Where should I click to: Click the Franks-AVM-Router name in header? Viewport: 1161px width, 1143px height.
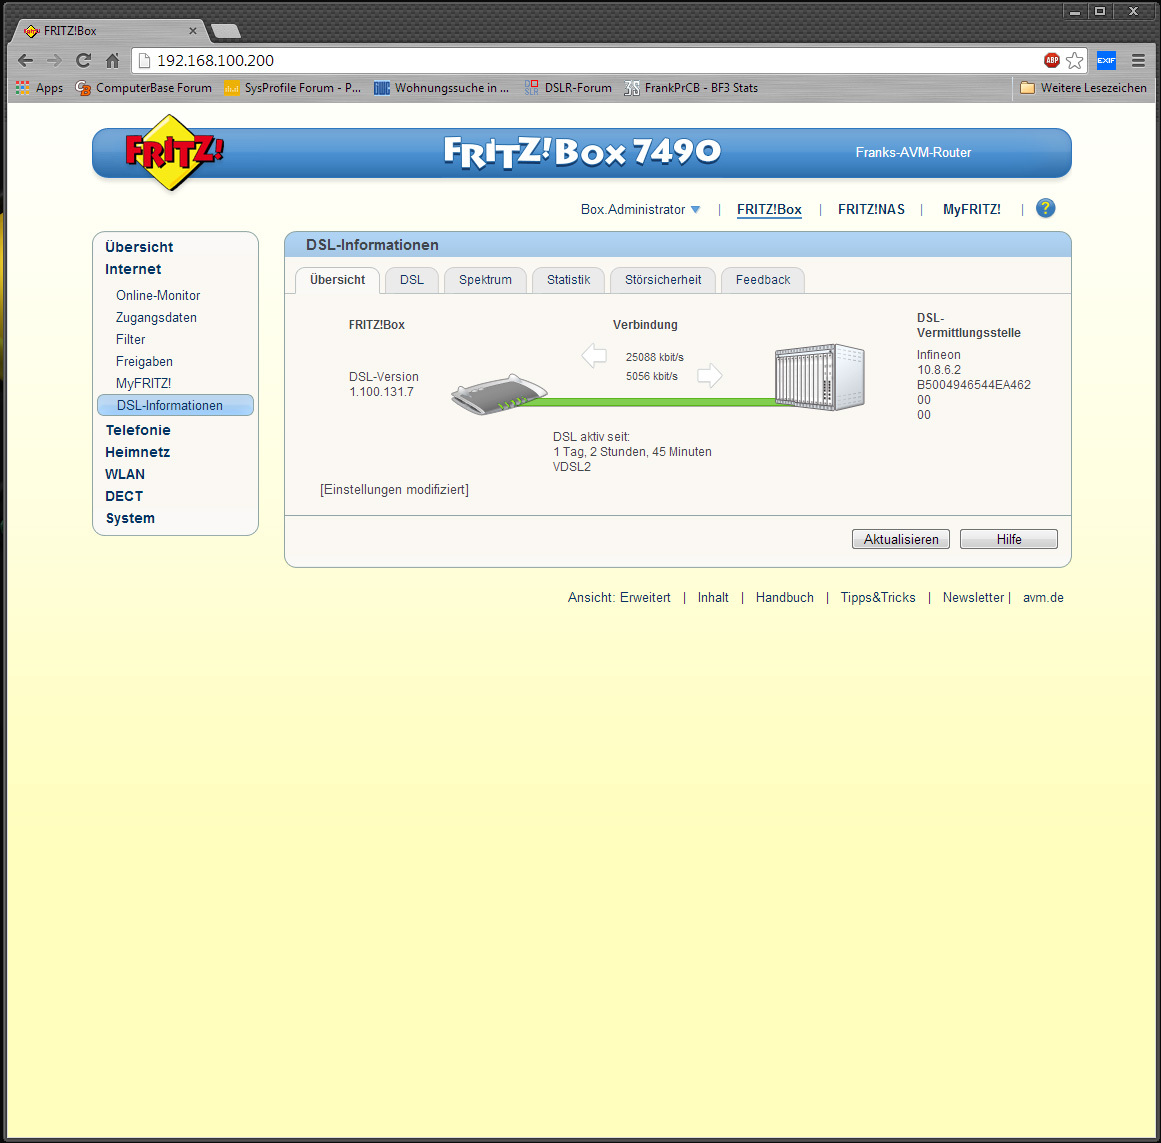pos(913,152)
